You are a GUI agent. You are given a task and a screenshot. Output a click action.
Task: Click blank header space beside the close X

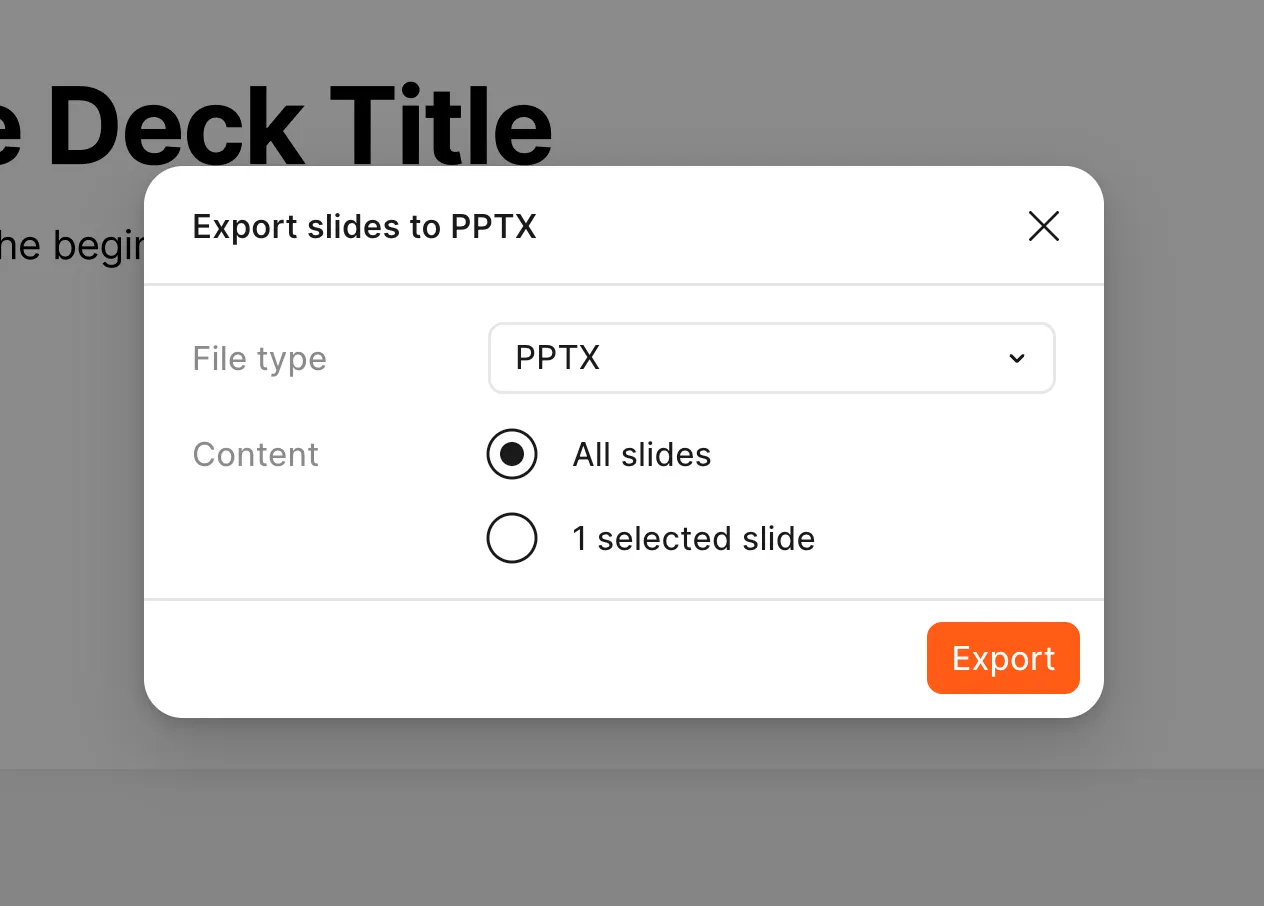point(780,227)
